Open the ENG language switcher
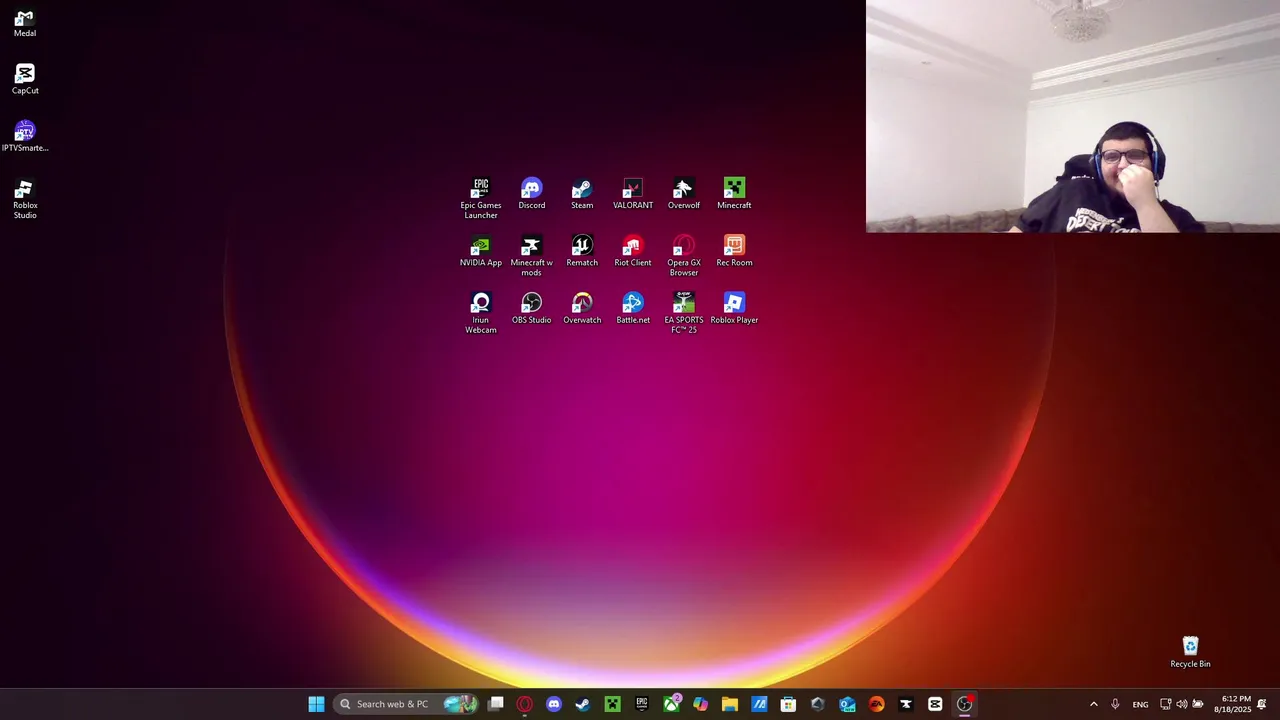Image resolution: width=1280 pixels, height=720 pixels. pos(1140,704)
